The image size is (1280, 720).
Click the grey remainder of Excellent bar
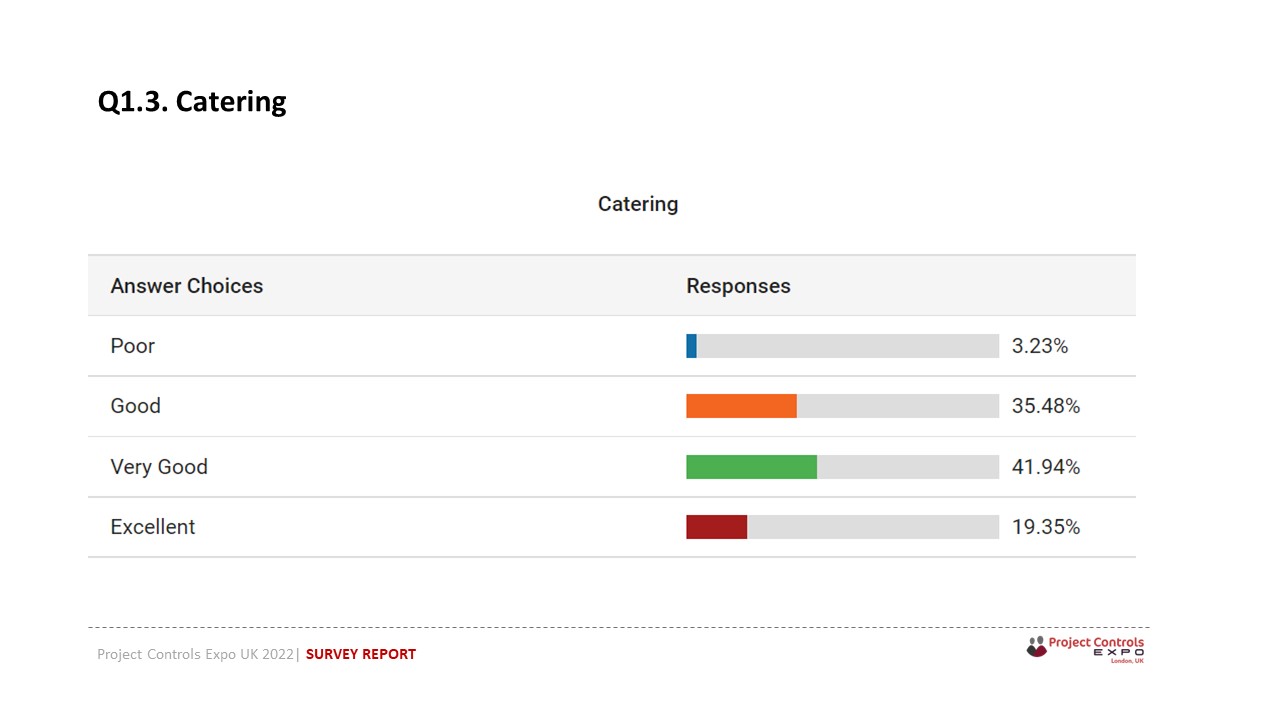coord(873,527)
